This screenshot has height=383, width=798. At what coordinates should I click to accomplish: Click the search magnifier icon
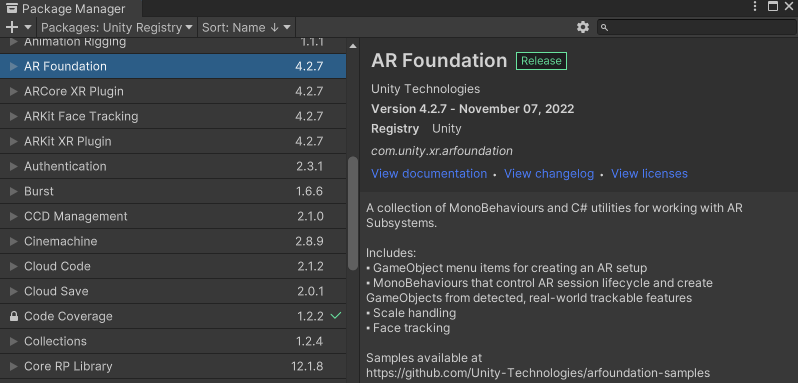[x=604, y=27]
